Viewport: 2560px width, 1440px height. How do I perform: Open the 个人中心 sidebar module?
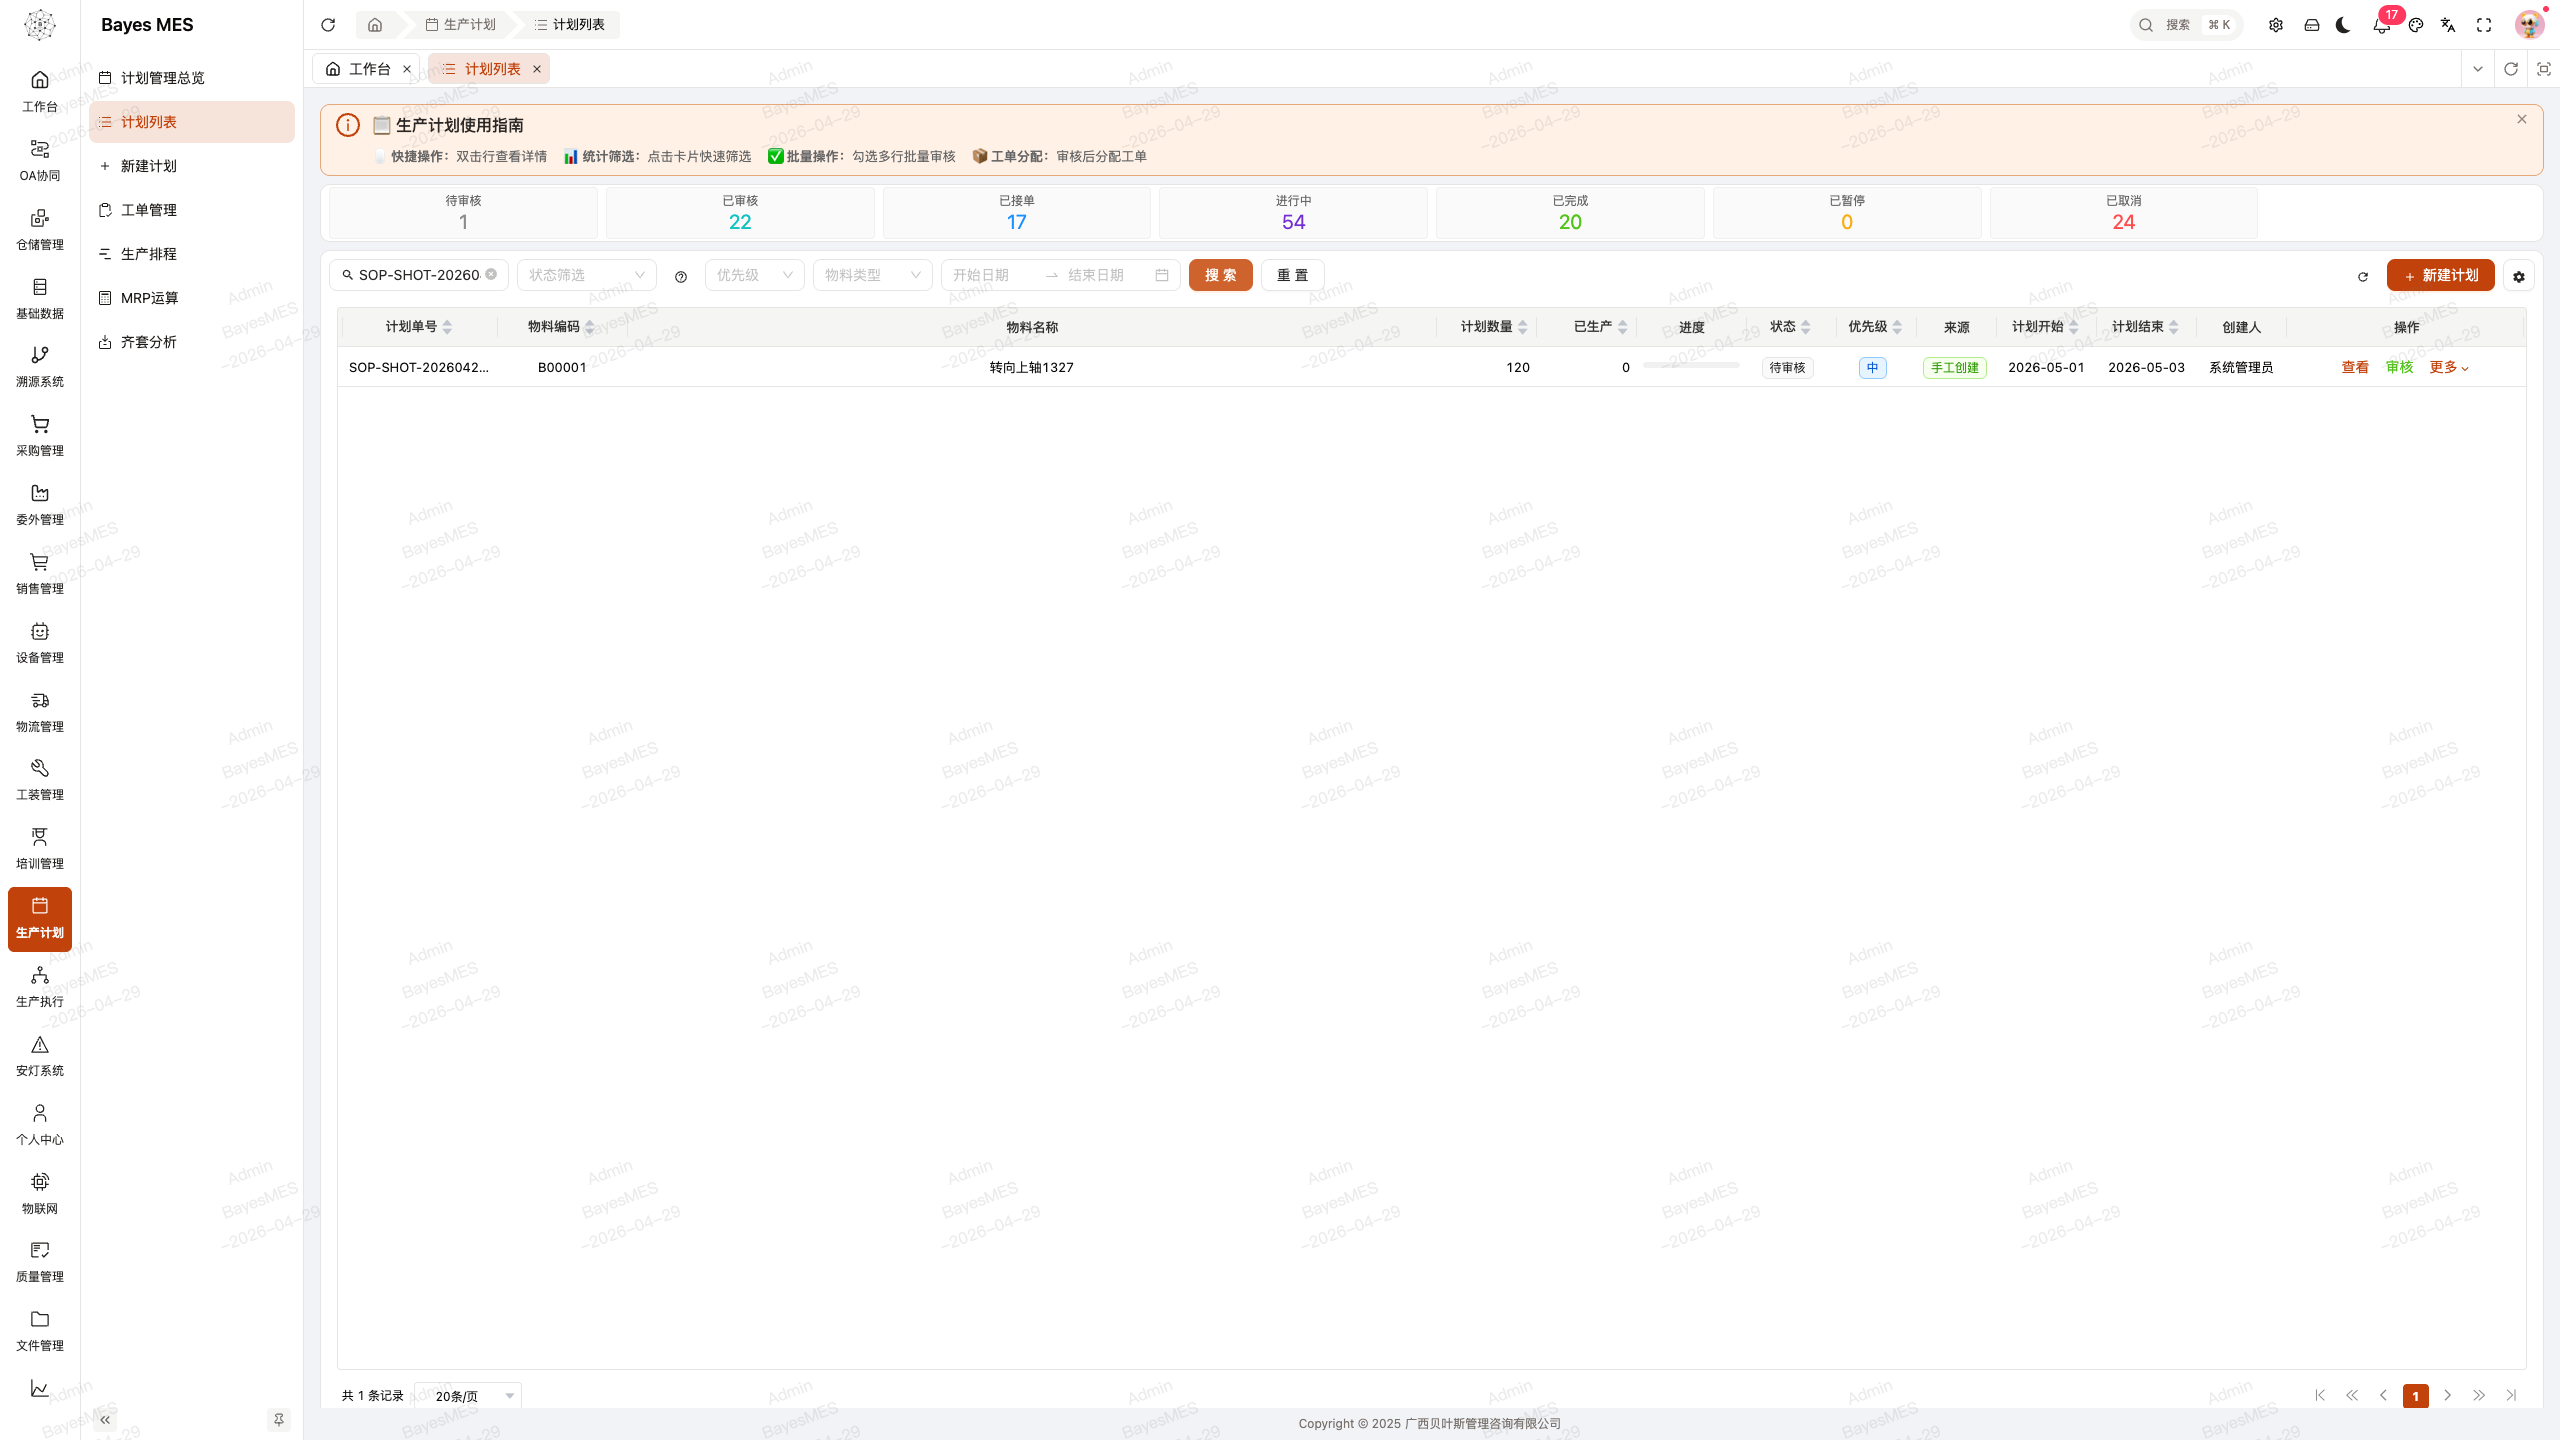click(40, 1125)
